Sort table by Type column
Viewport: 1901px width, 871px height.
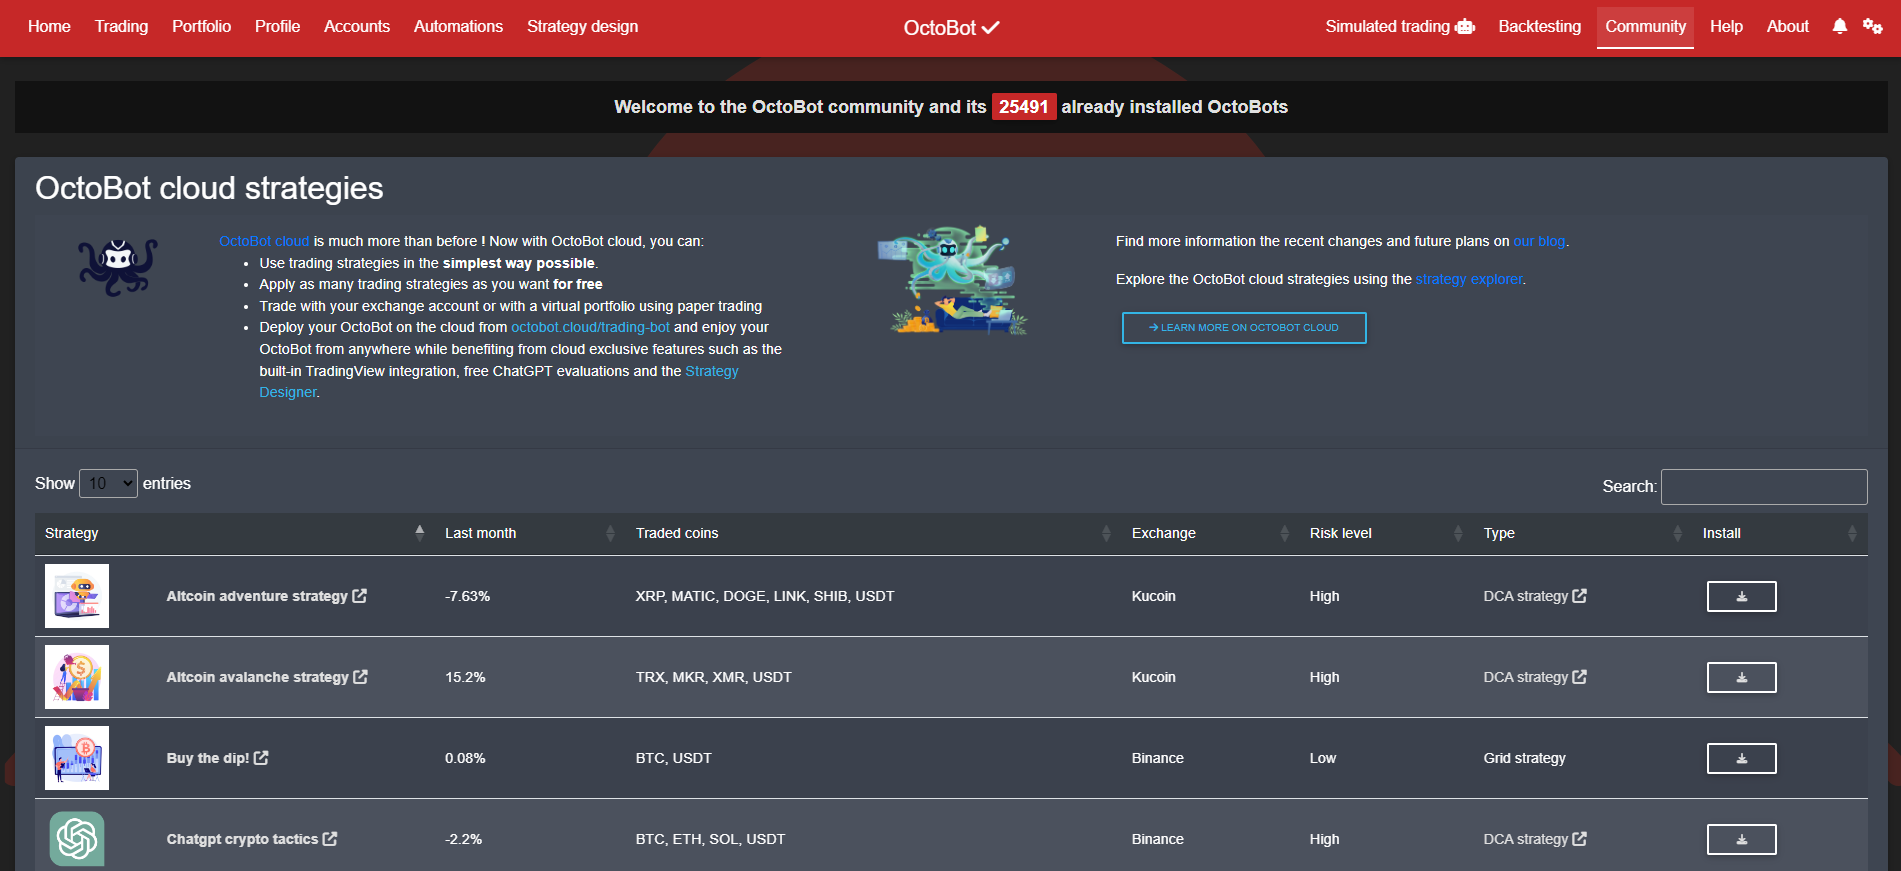tap(1583, 533)
